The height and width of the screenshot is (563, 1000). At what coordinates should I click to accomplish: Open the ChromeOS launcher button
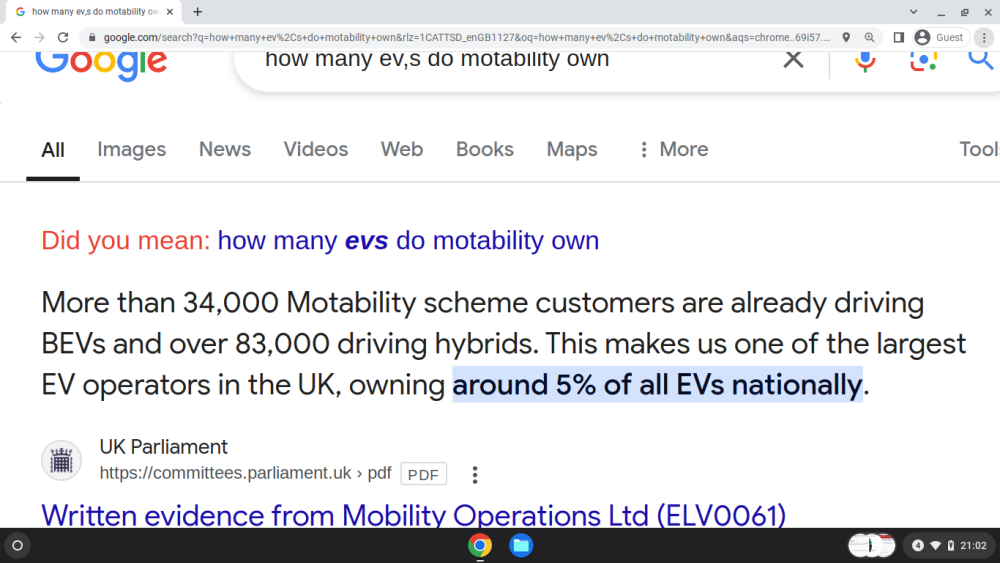[x=18, y=546]
